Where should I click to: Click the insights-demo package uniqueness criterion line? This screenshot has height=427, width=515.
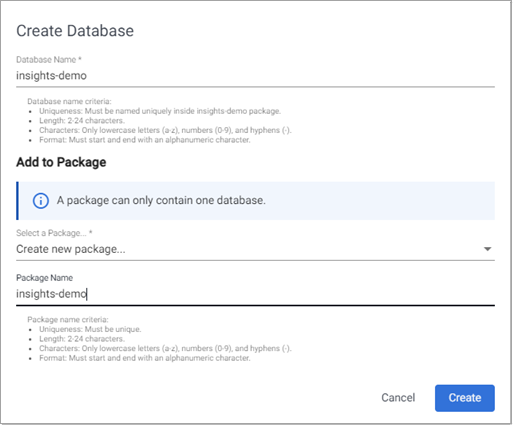point(160,111)
